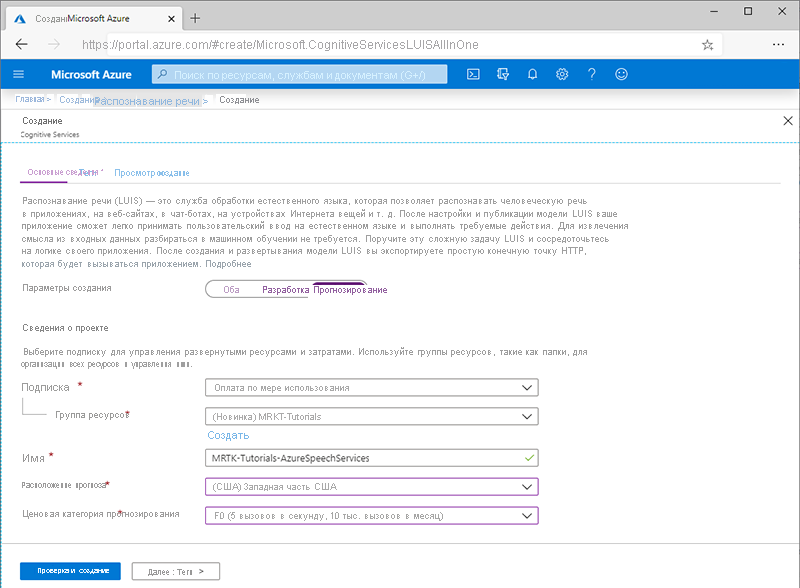Image resolution: width=800 pixels, height=588 pixels.
Task: Expand the Подписка dropdown
Action: coord(371,388)
